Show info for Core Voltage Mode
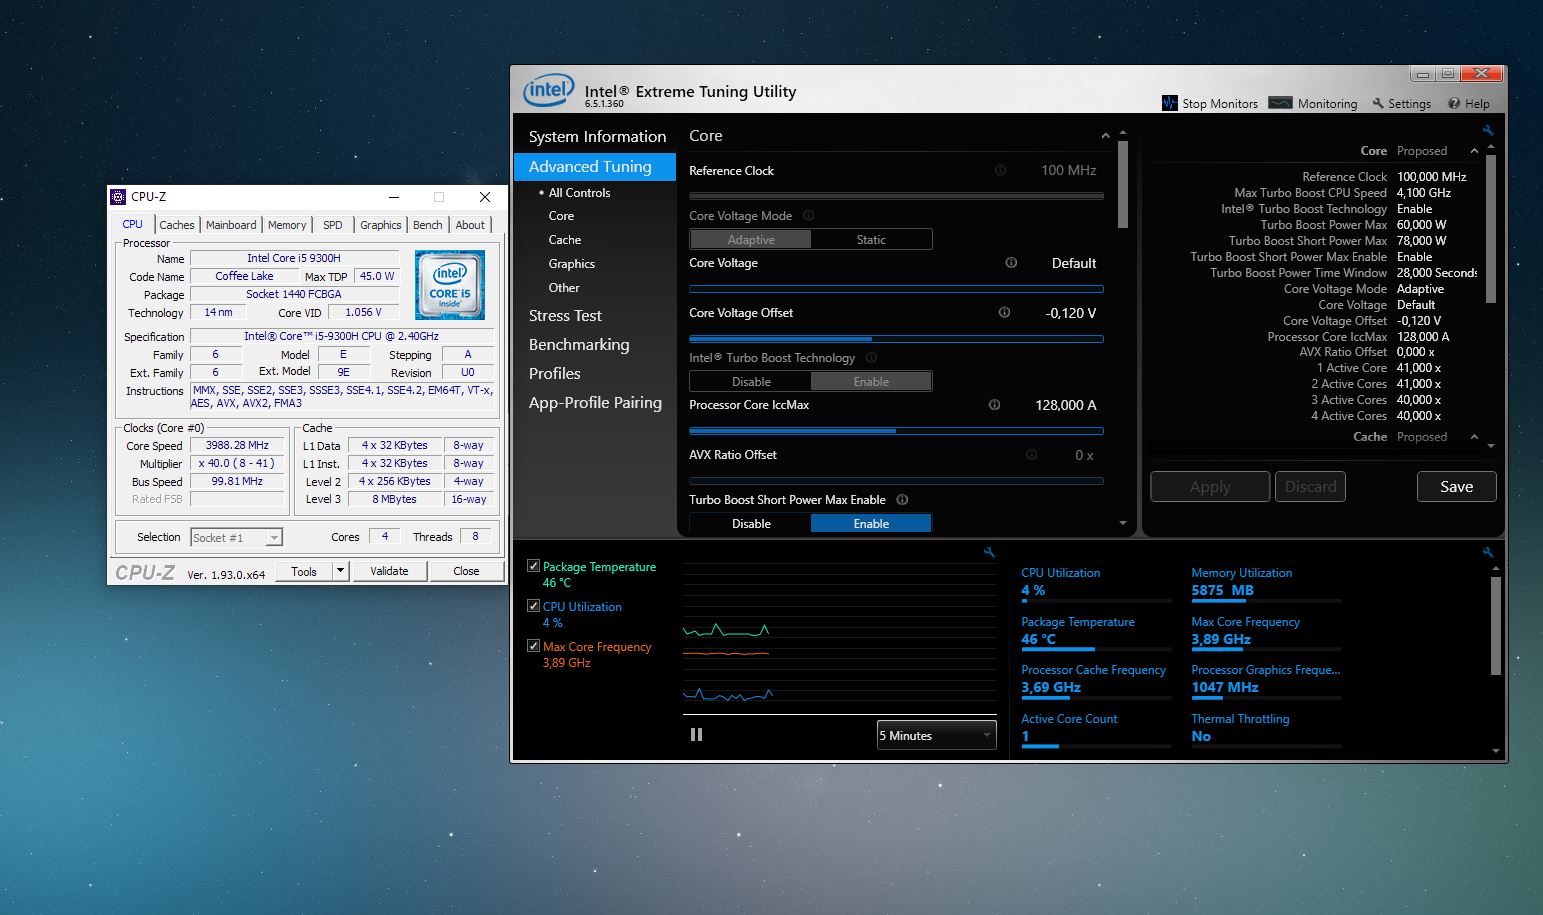The width and height of the screenshot is (1543, 915). pyautogui.click(x=808, y=215)
